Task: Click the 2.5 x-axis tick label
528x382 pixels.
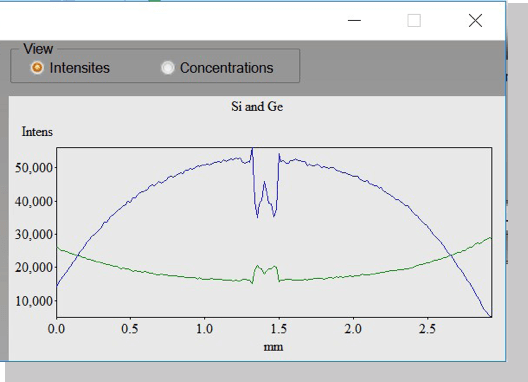Action: click(427, 329)
